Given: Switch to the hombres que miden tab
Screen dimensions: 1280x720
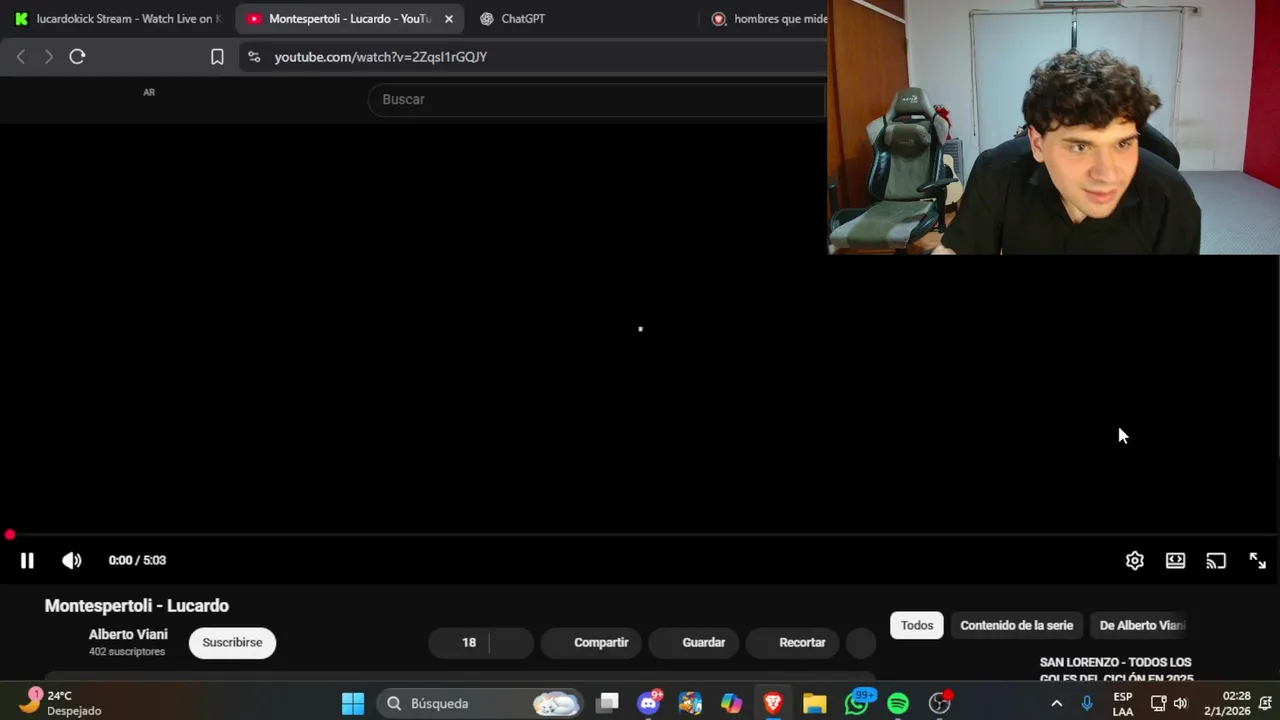Looking at the screenshot, I should tap(768, 19).
